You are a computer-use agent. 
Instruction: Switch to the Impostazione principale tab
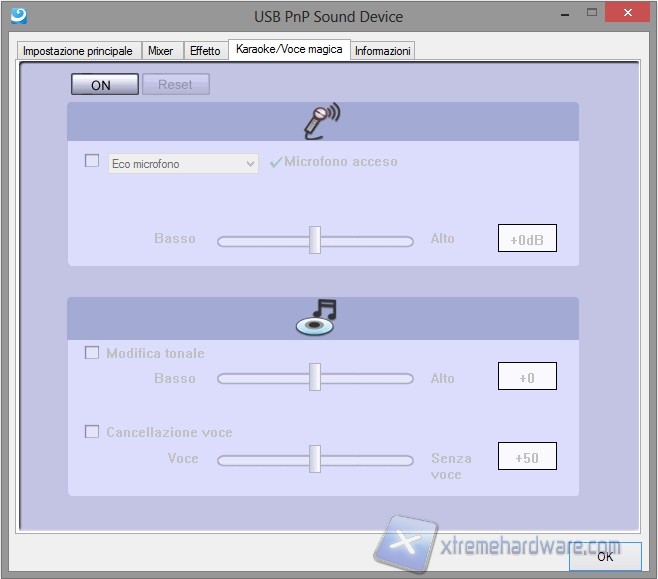77,51
